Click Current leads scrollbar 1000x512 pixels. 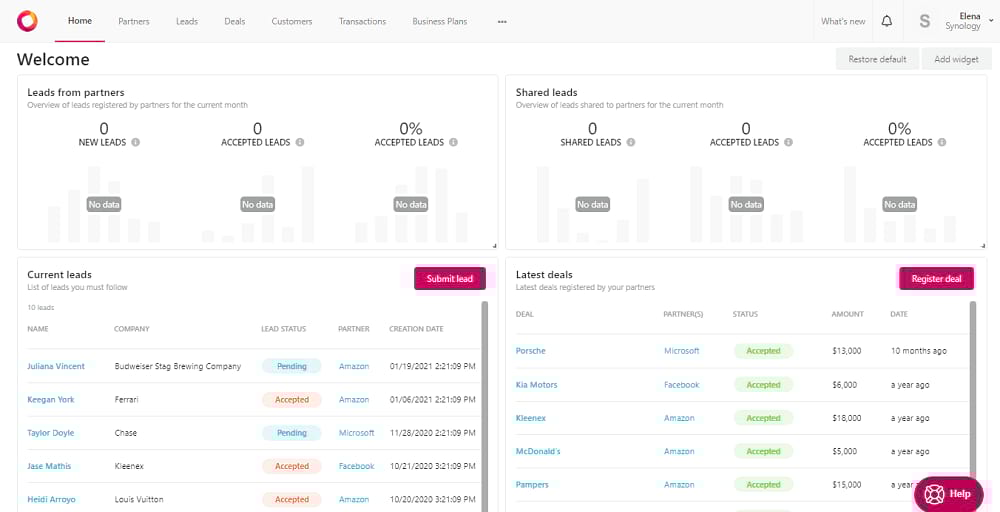485,406
